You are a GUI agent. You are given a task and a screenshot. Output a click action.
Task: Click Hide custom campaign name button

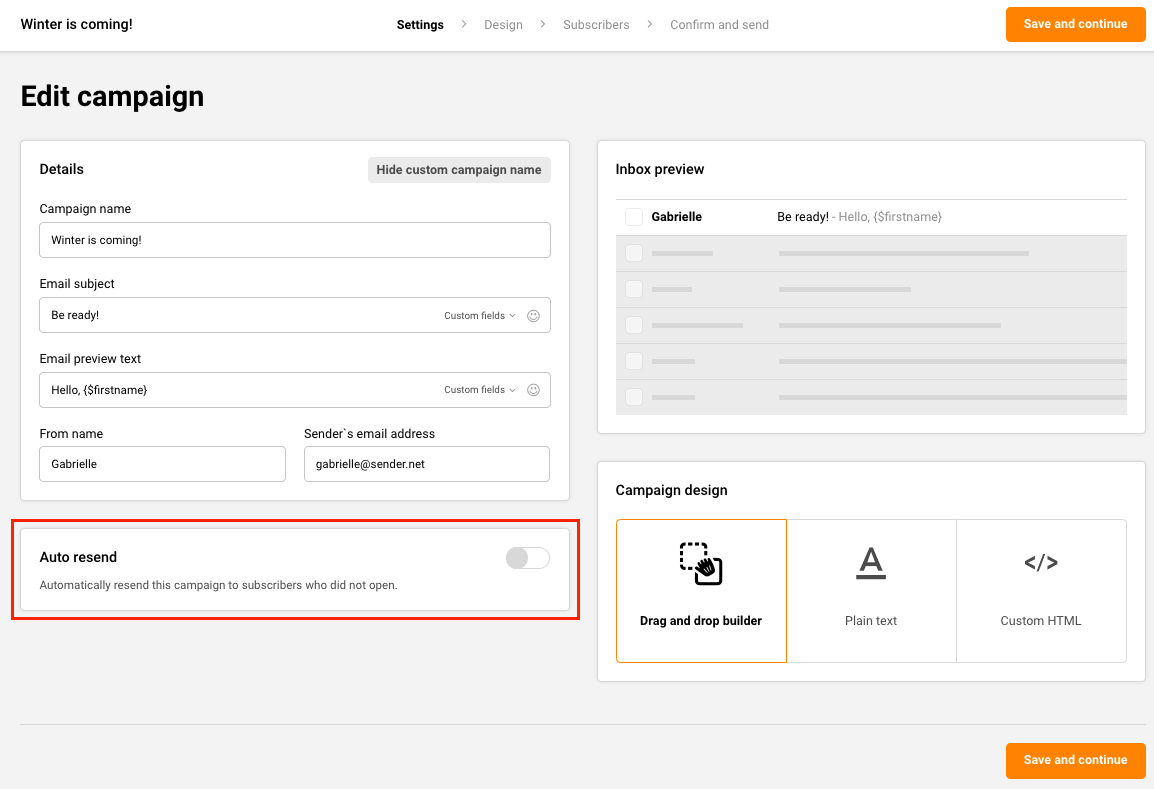459,170
